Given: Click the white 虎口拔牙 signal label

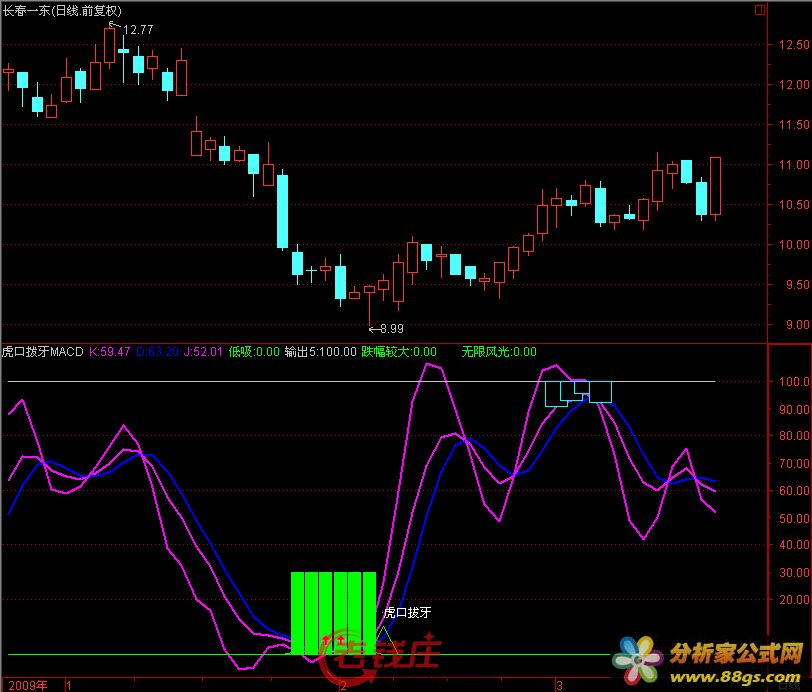Looking at the screenshot, I should coord(407,613).
